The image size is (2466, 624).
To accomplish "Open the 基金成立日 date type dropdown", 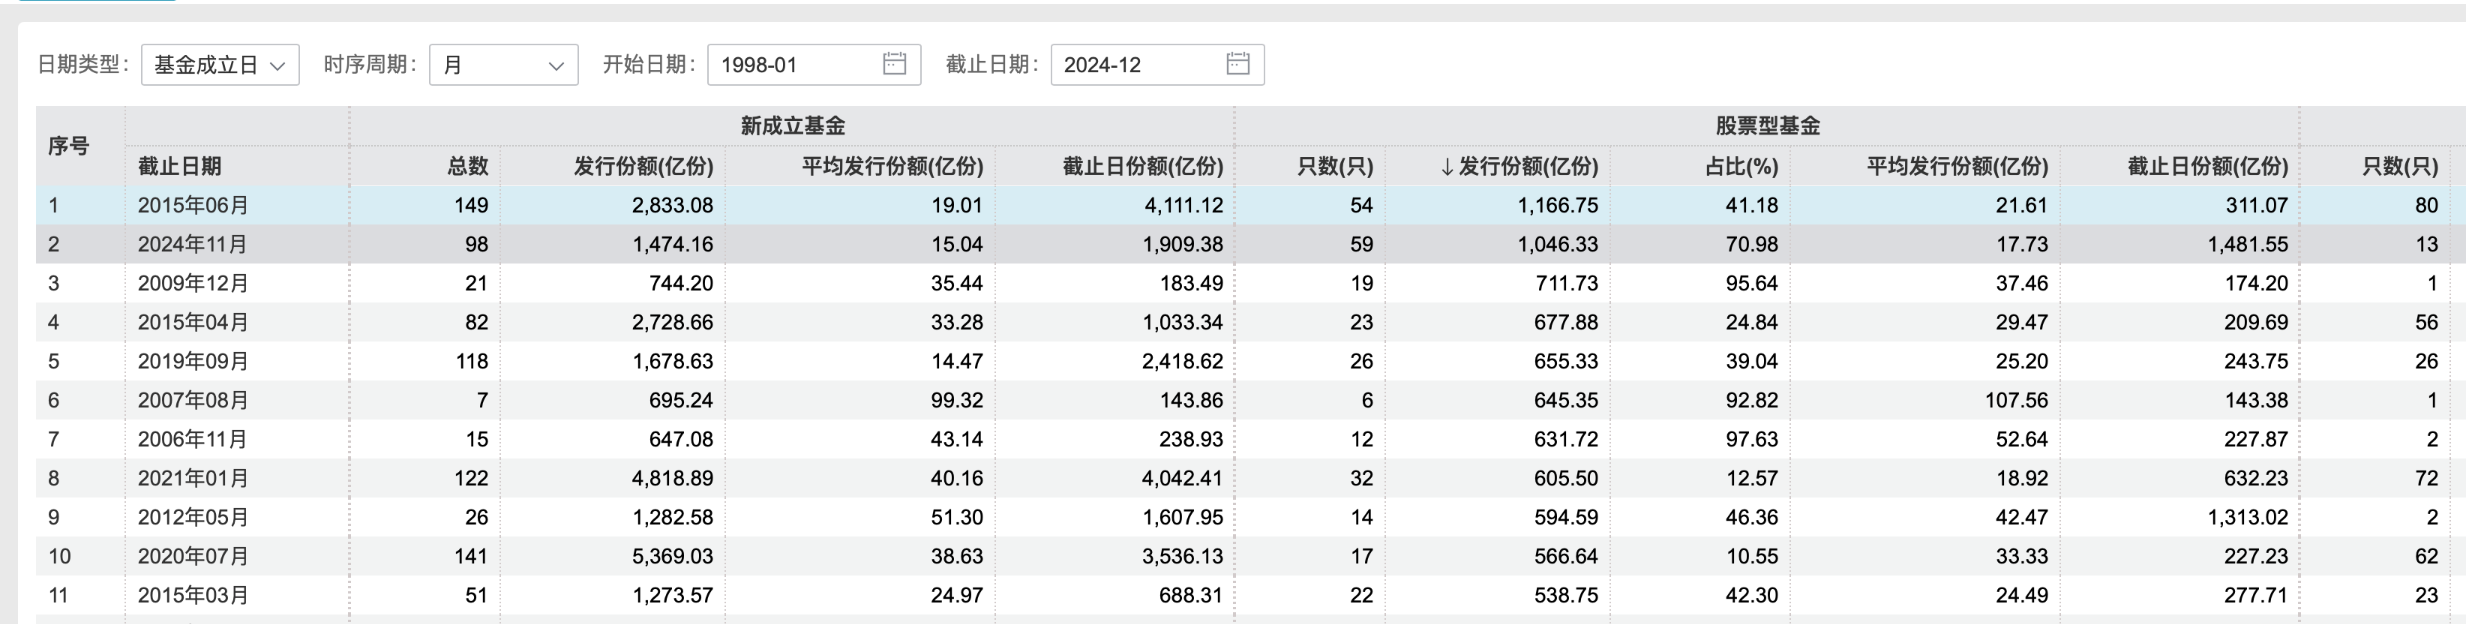I will click(x=220, y=65).
